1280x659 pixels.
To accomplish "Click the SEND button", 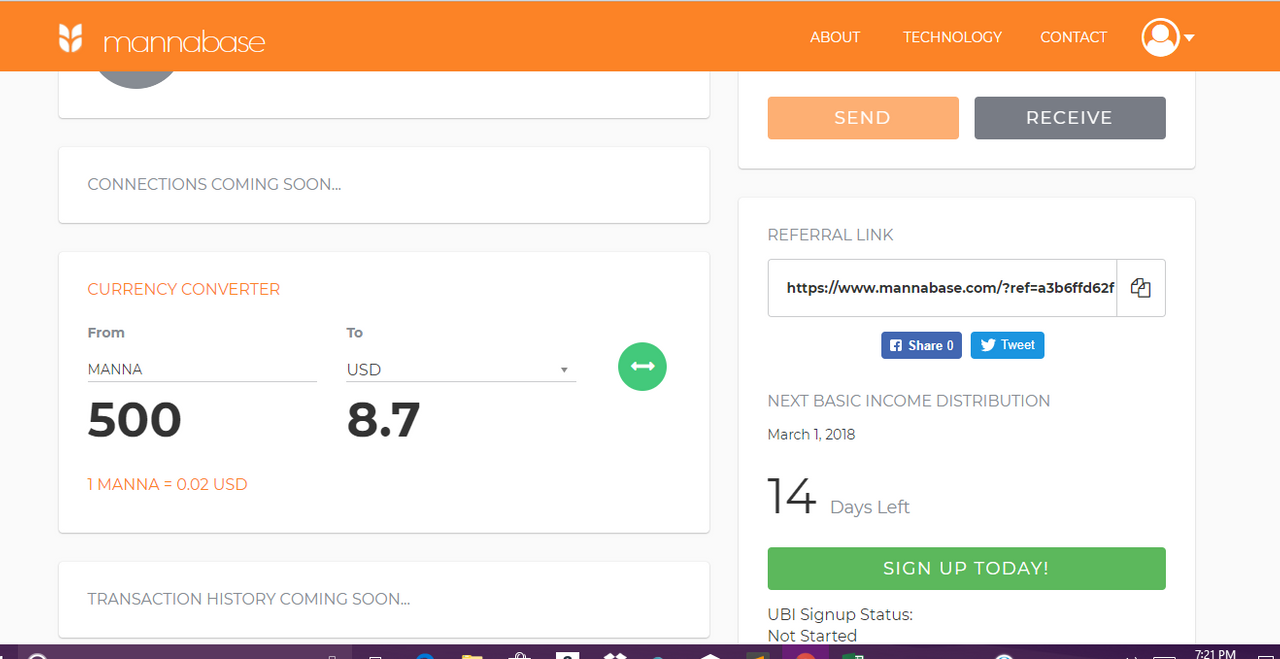I will (863, 118).
